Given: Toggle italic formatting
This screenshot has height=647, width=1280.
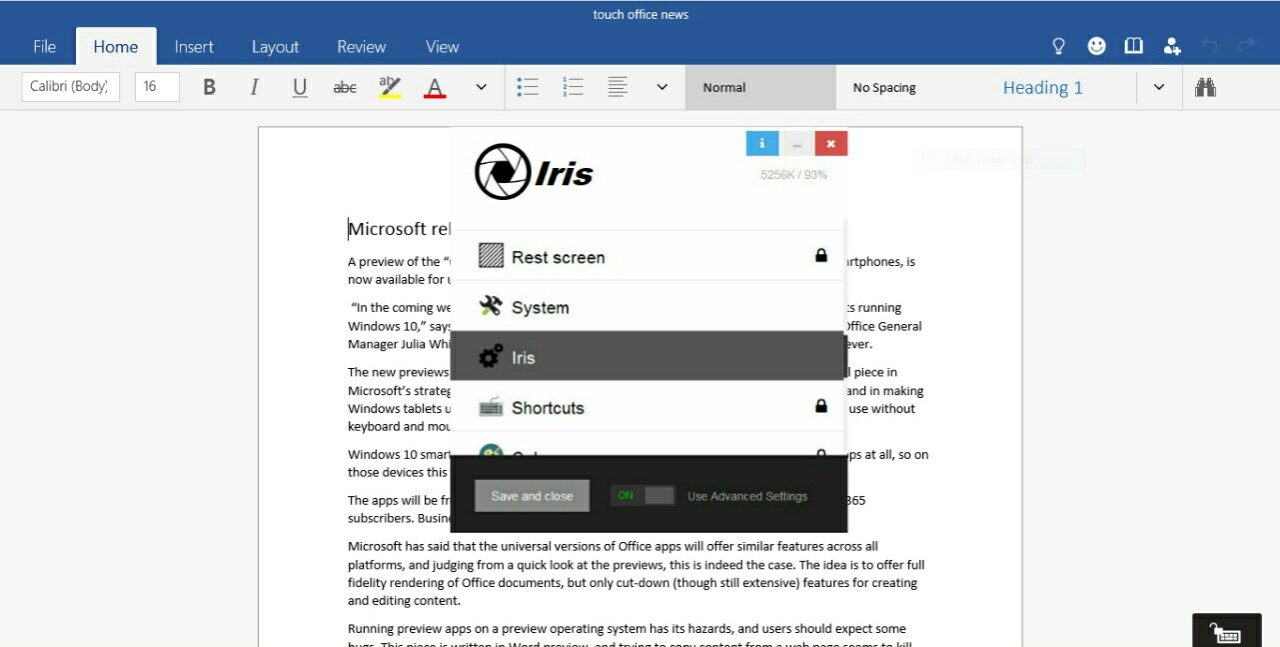Looking at the screenshot, I should [254, 87].
